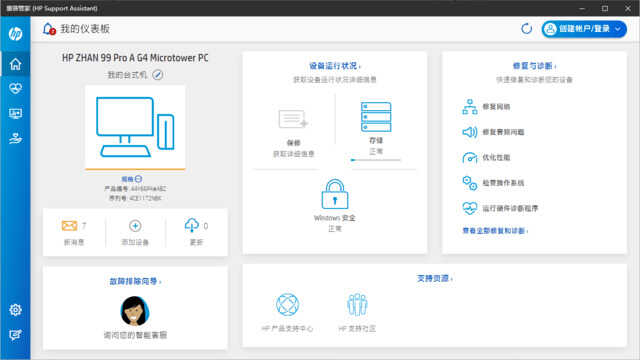
Task: Minimize the HP Support Assistant window
Action: [582, 8]
